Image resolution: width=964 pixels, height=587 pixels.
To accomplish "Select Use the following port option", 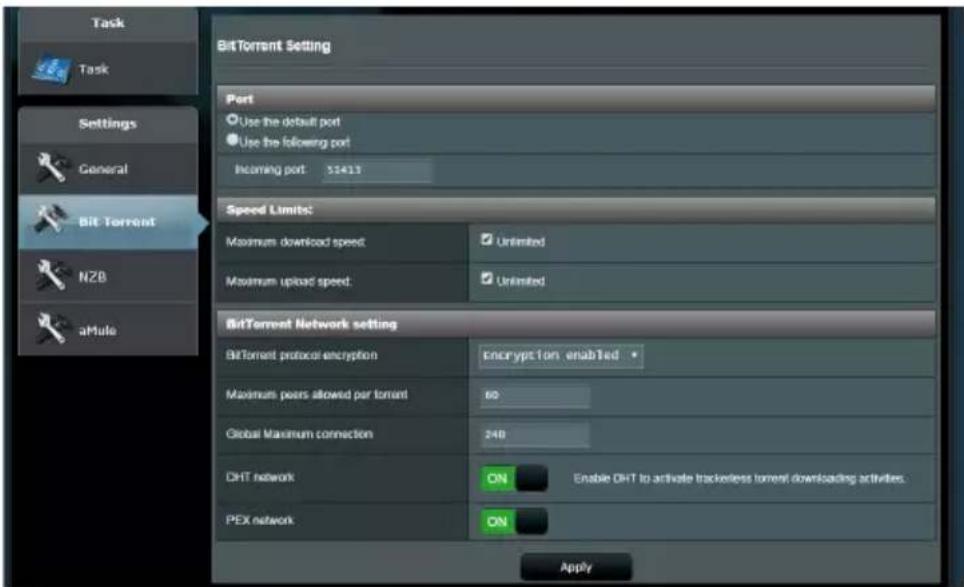I will (232, 140).
